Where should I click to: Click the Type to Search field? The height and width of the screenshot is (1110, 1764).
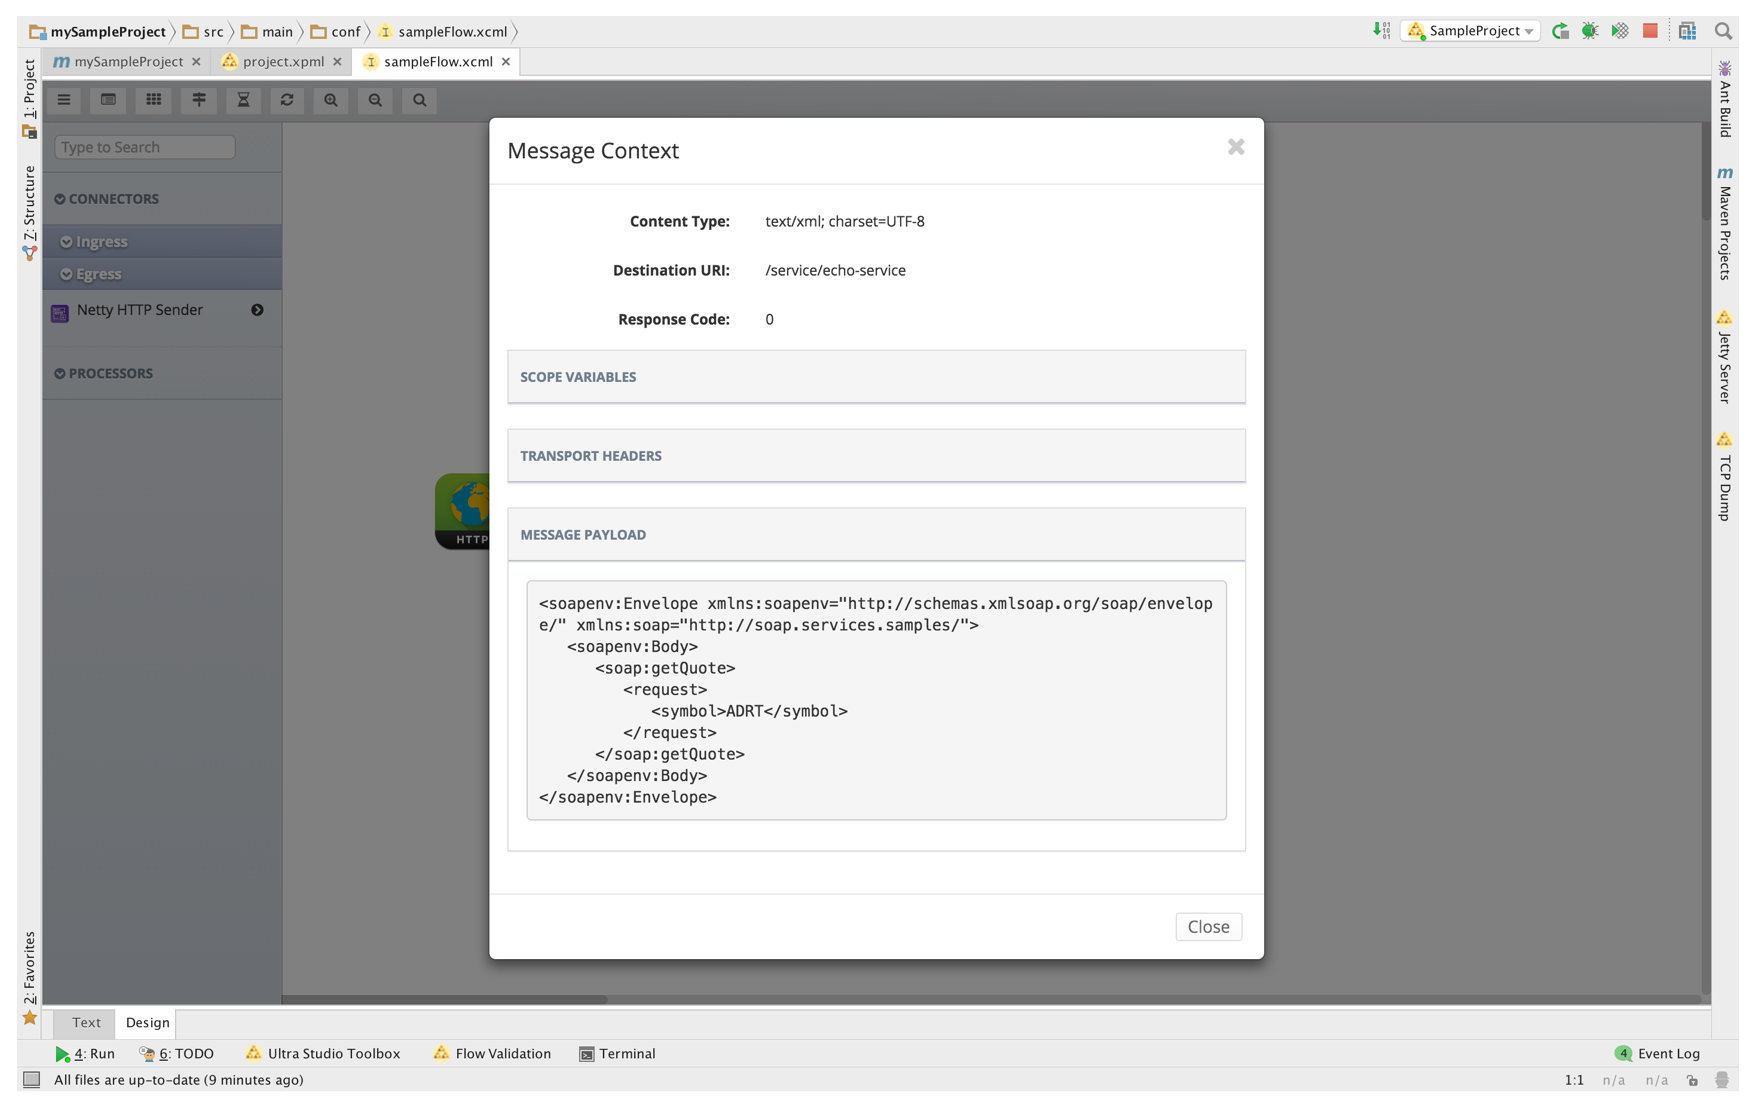[x=145, y=147]
